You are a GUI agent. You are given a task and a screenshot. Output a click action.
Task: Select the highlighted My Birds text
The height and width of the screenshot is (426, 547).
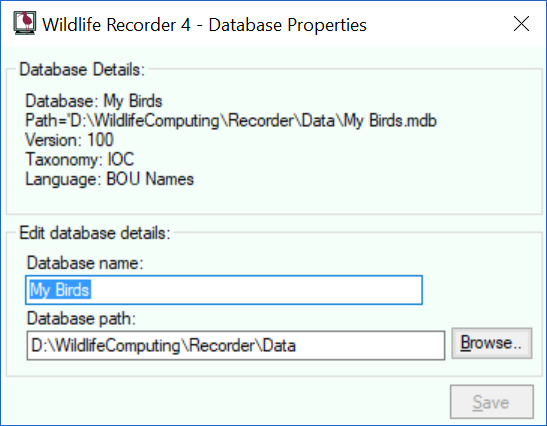pyautogui.click(x=60, y=290)
